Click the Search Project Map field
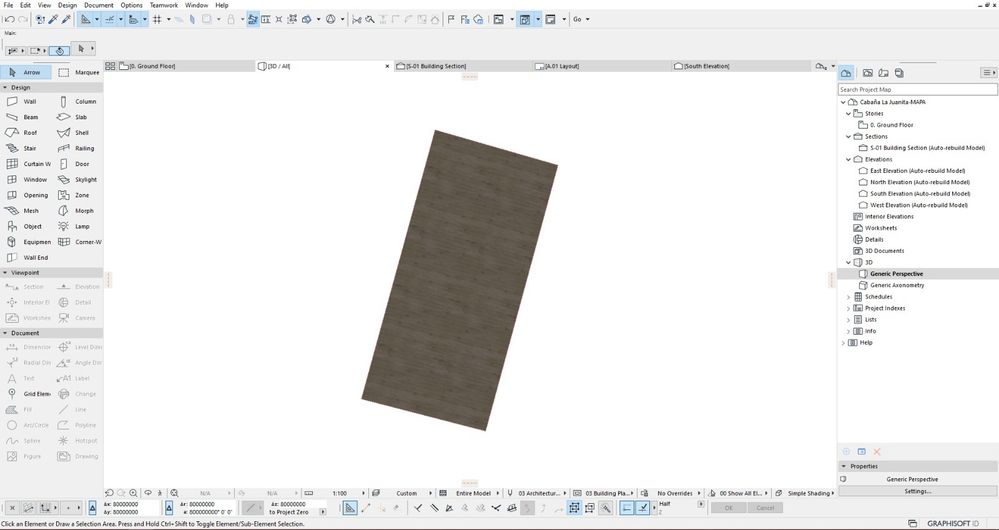The image size is (999, 530). pos(915,89)
